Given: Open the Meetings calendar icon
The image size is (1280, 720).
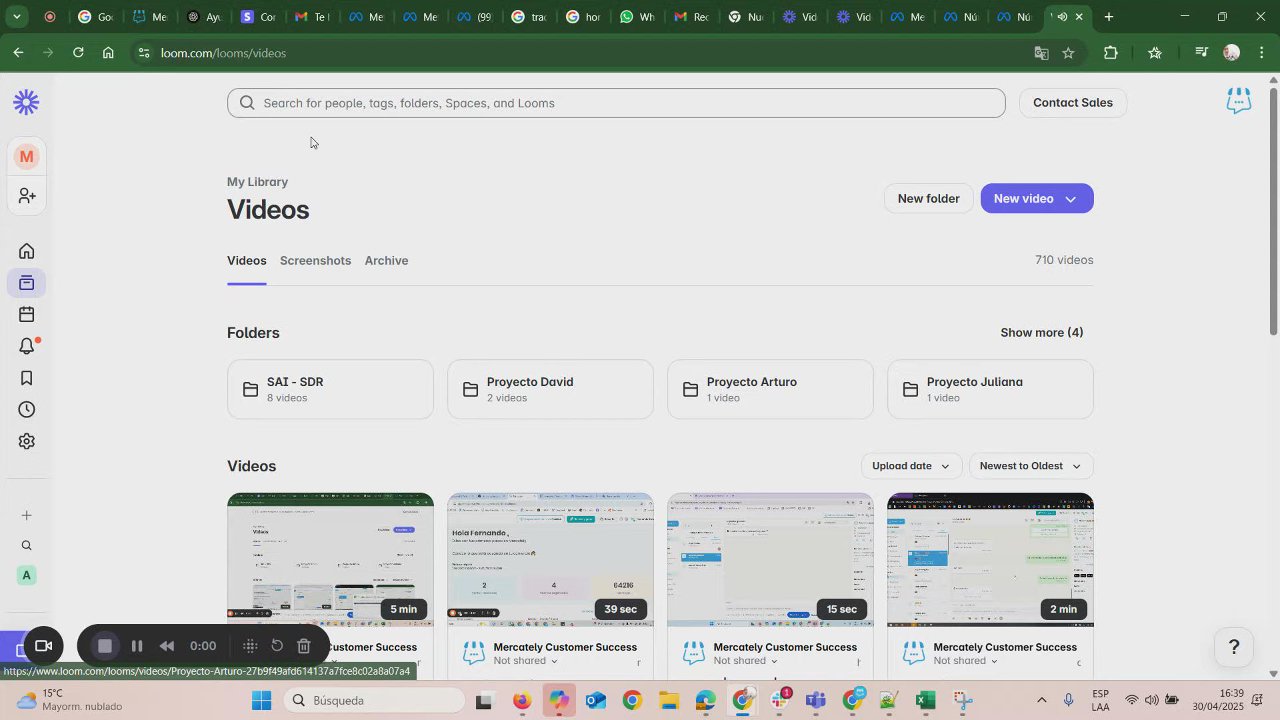Looking at the screenshot, I should (x=27, y=314).
